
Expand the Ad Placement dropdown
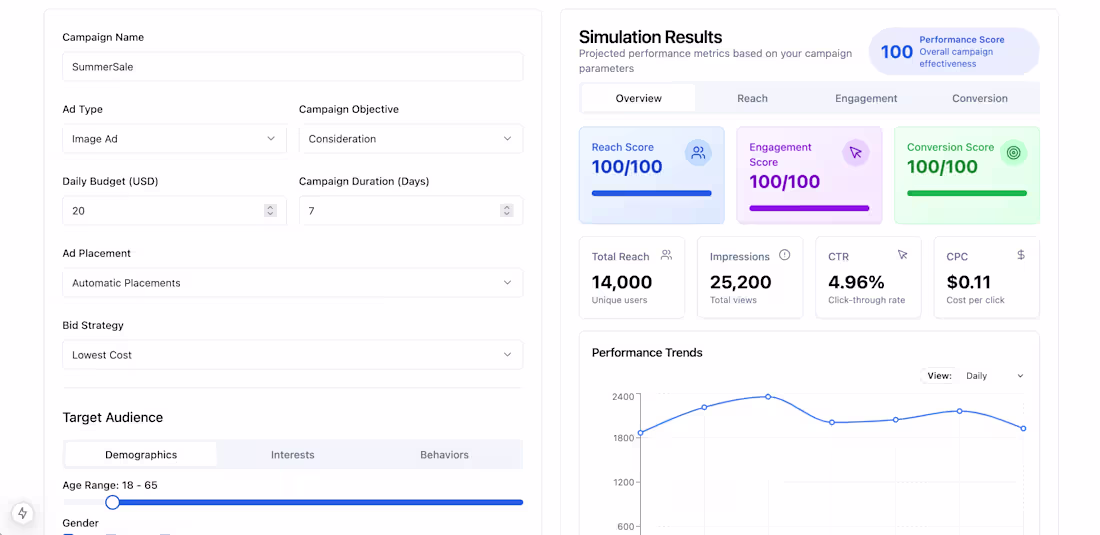tap(293, 283)
